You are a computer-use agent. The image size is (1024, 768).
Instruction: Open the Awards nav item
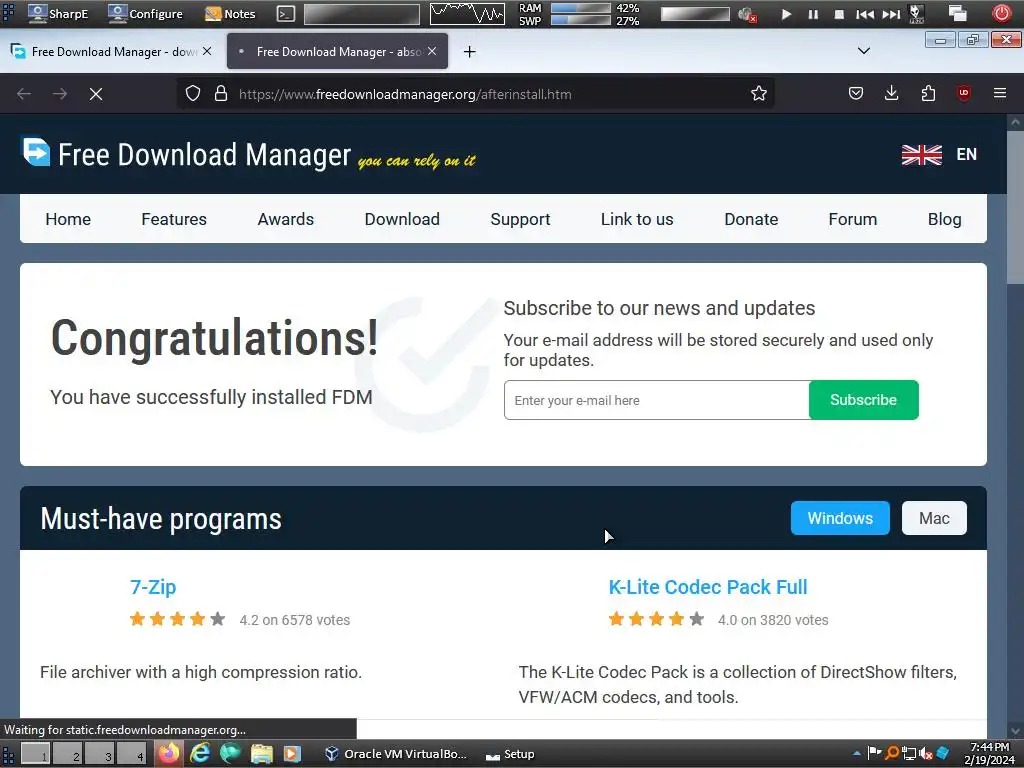(x=285, y=219)
